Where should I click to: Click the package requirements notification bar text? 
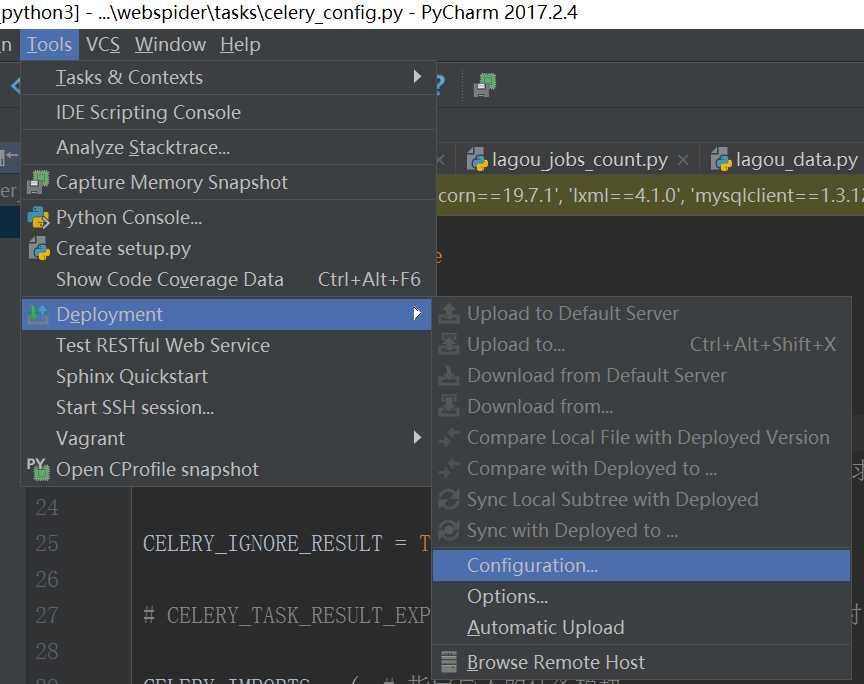pyautogui.click(x=651, y=196)
